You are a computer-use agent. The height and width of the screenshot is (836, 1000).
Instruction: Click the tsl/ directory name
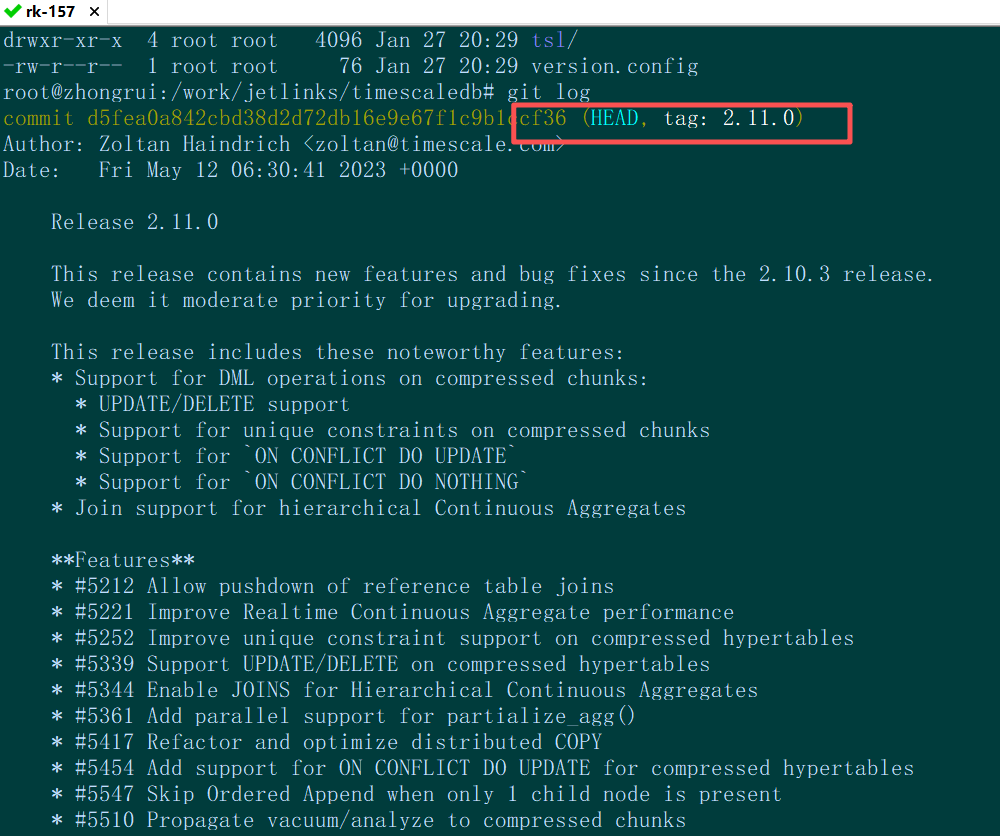click(x=554, y=40)
